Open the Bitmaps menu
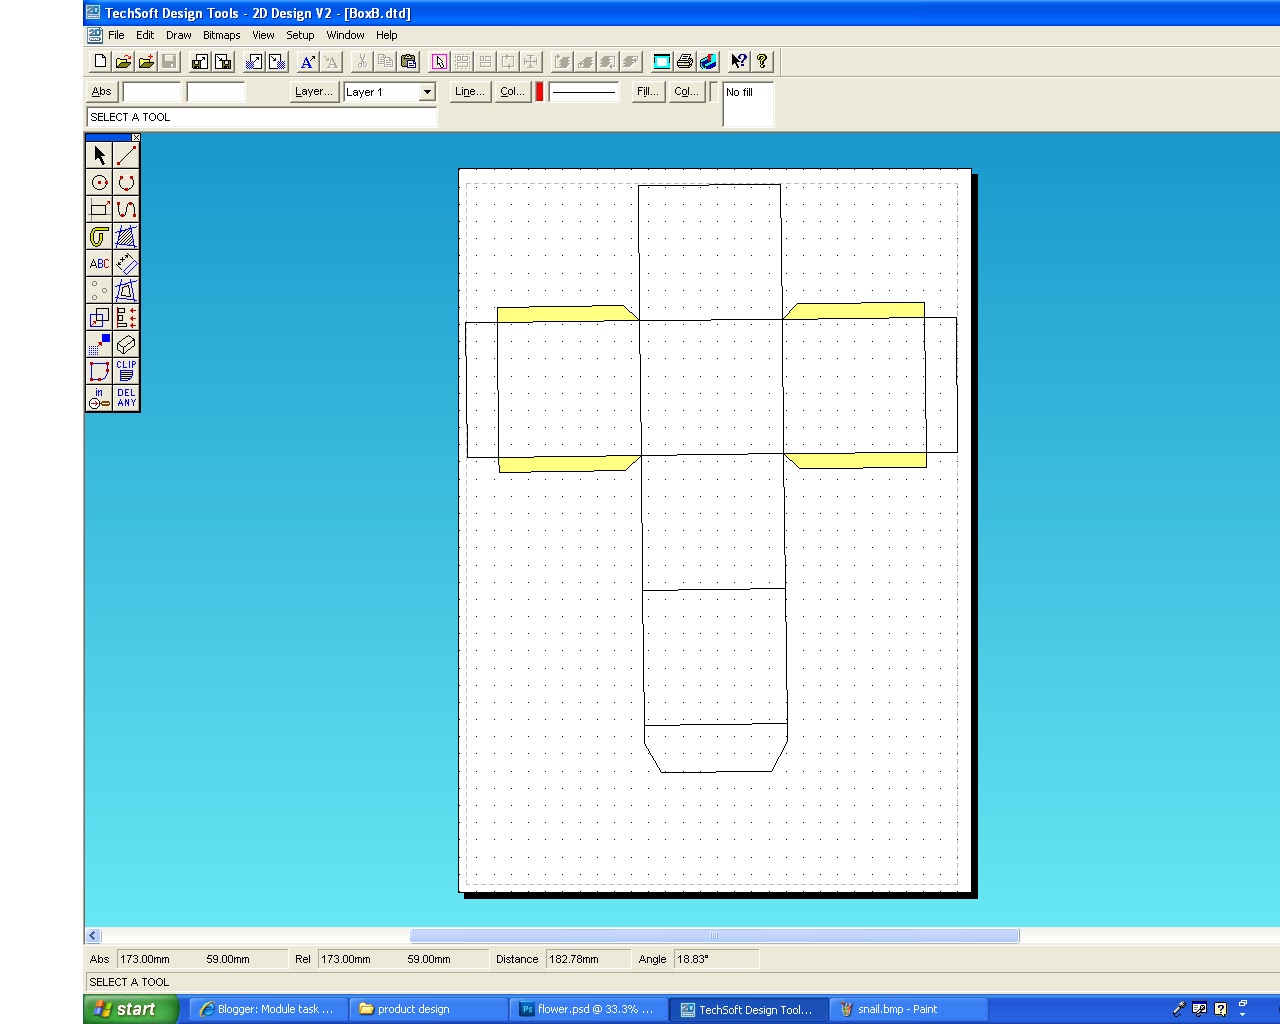The image size is (1280, 1024). point(221,34)
